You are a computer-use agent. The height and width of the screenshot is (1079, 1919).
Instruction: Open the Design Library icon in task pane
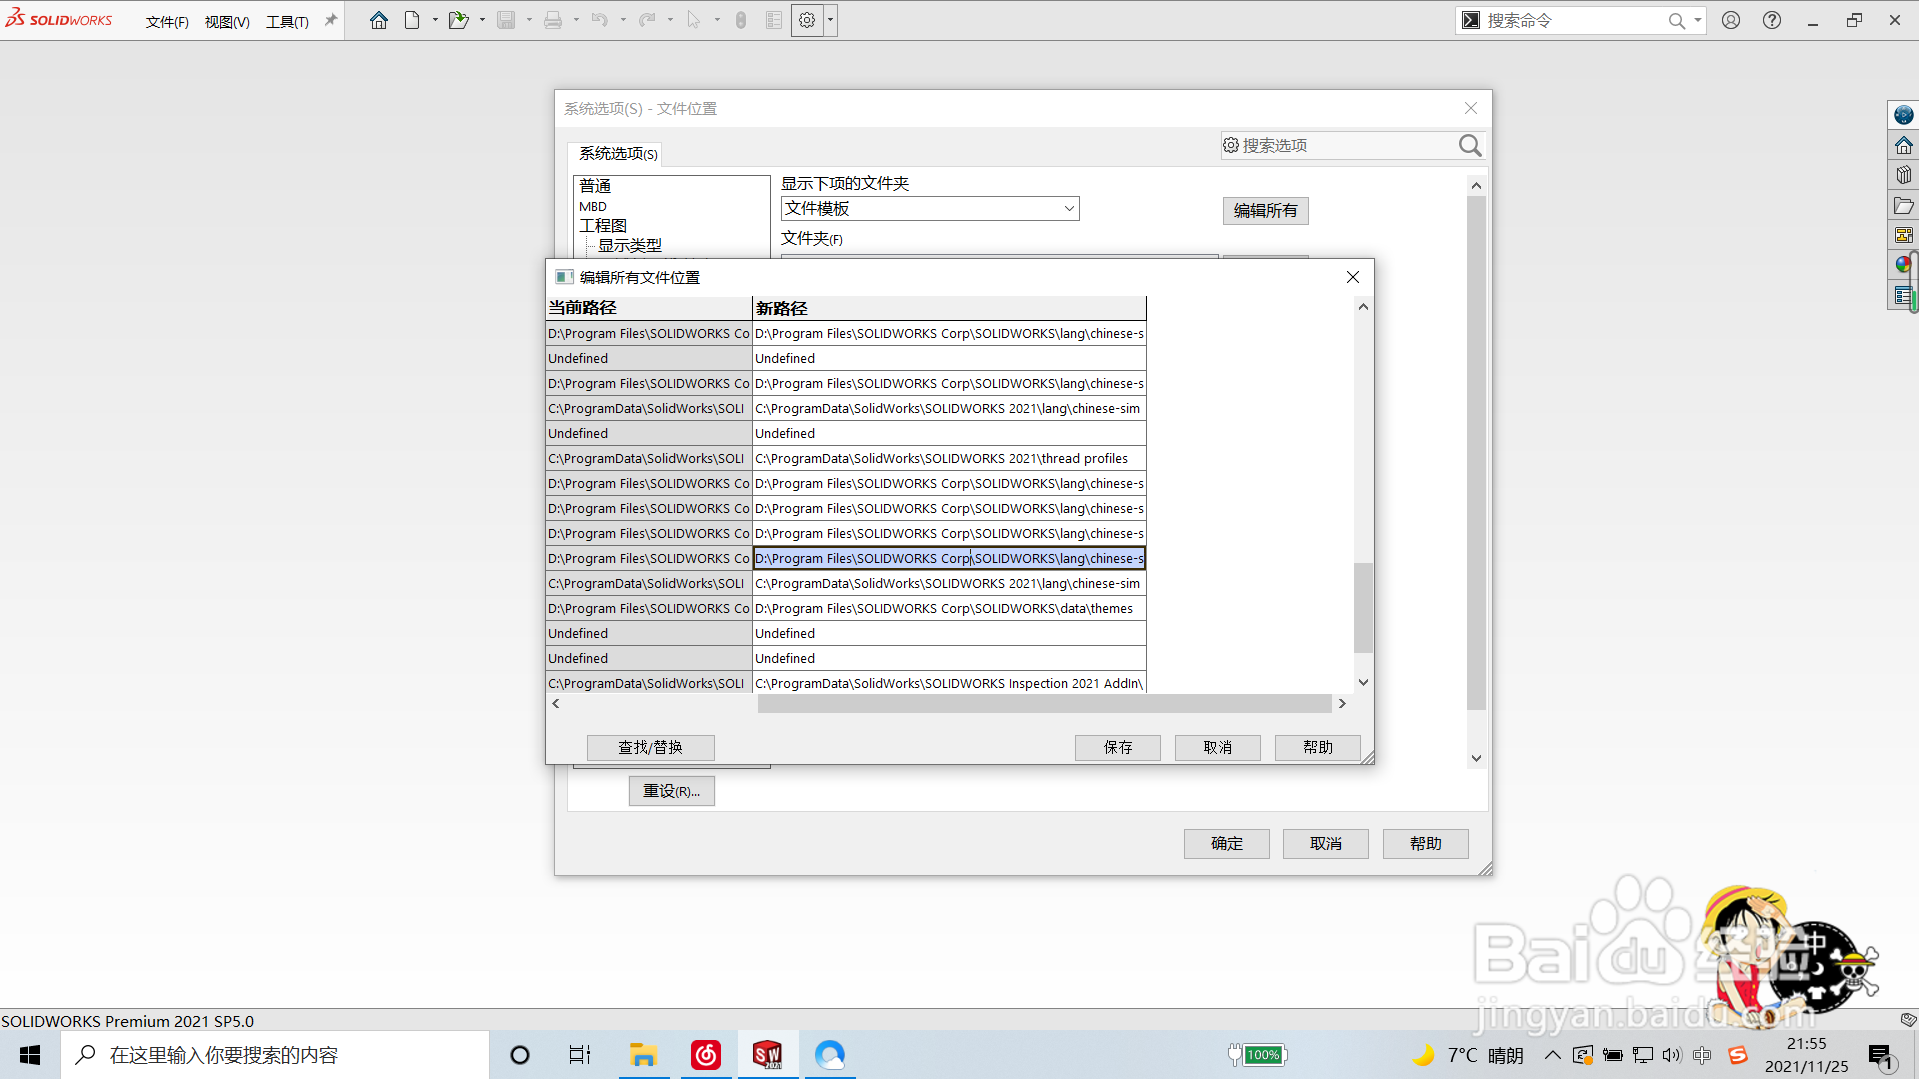pos(1903,175)
